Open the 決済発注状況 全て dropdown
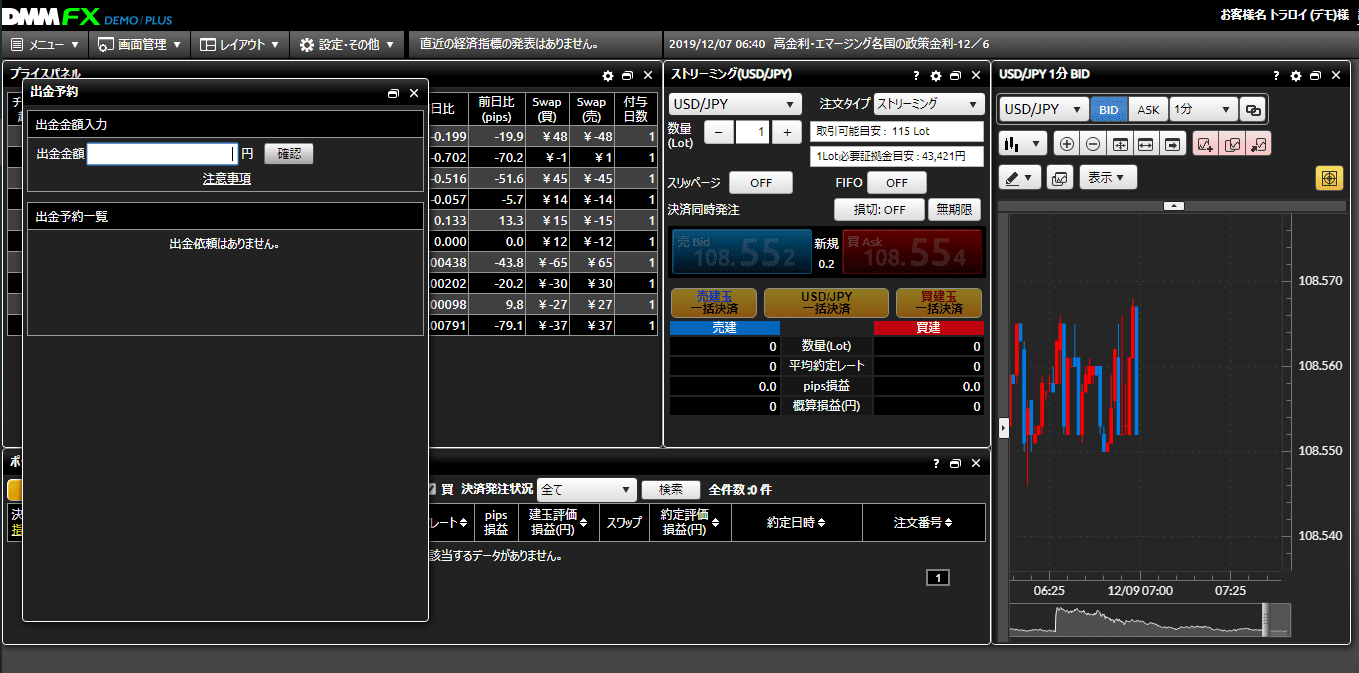 point(586,490)
